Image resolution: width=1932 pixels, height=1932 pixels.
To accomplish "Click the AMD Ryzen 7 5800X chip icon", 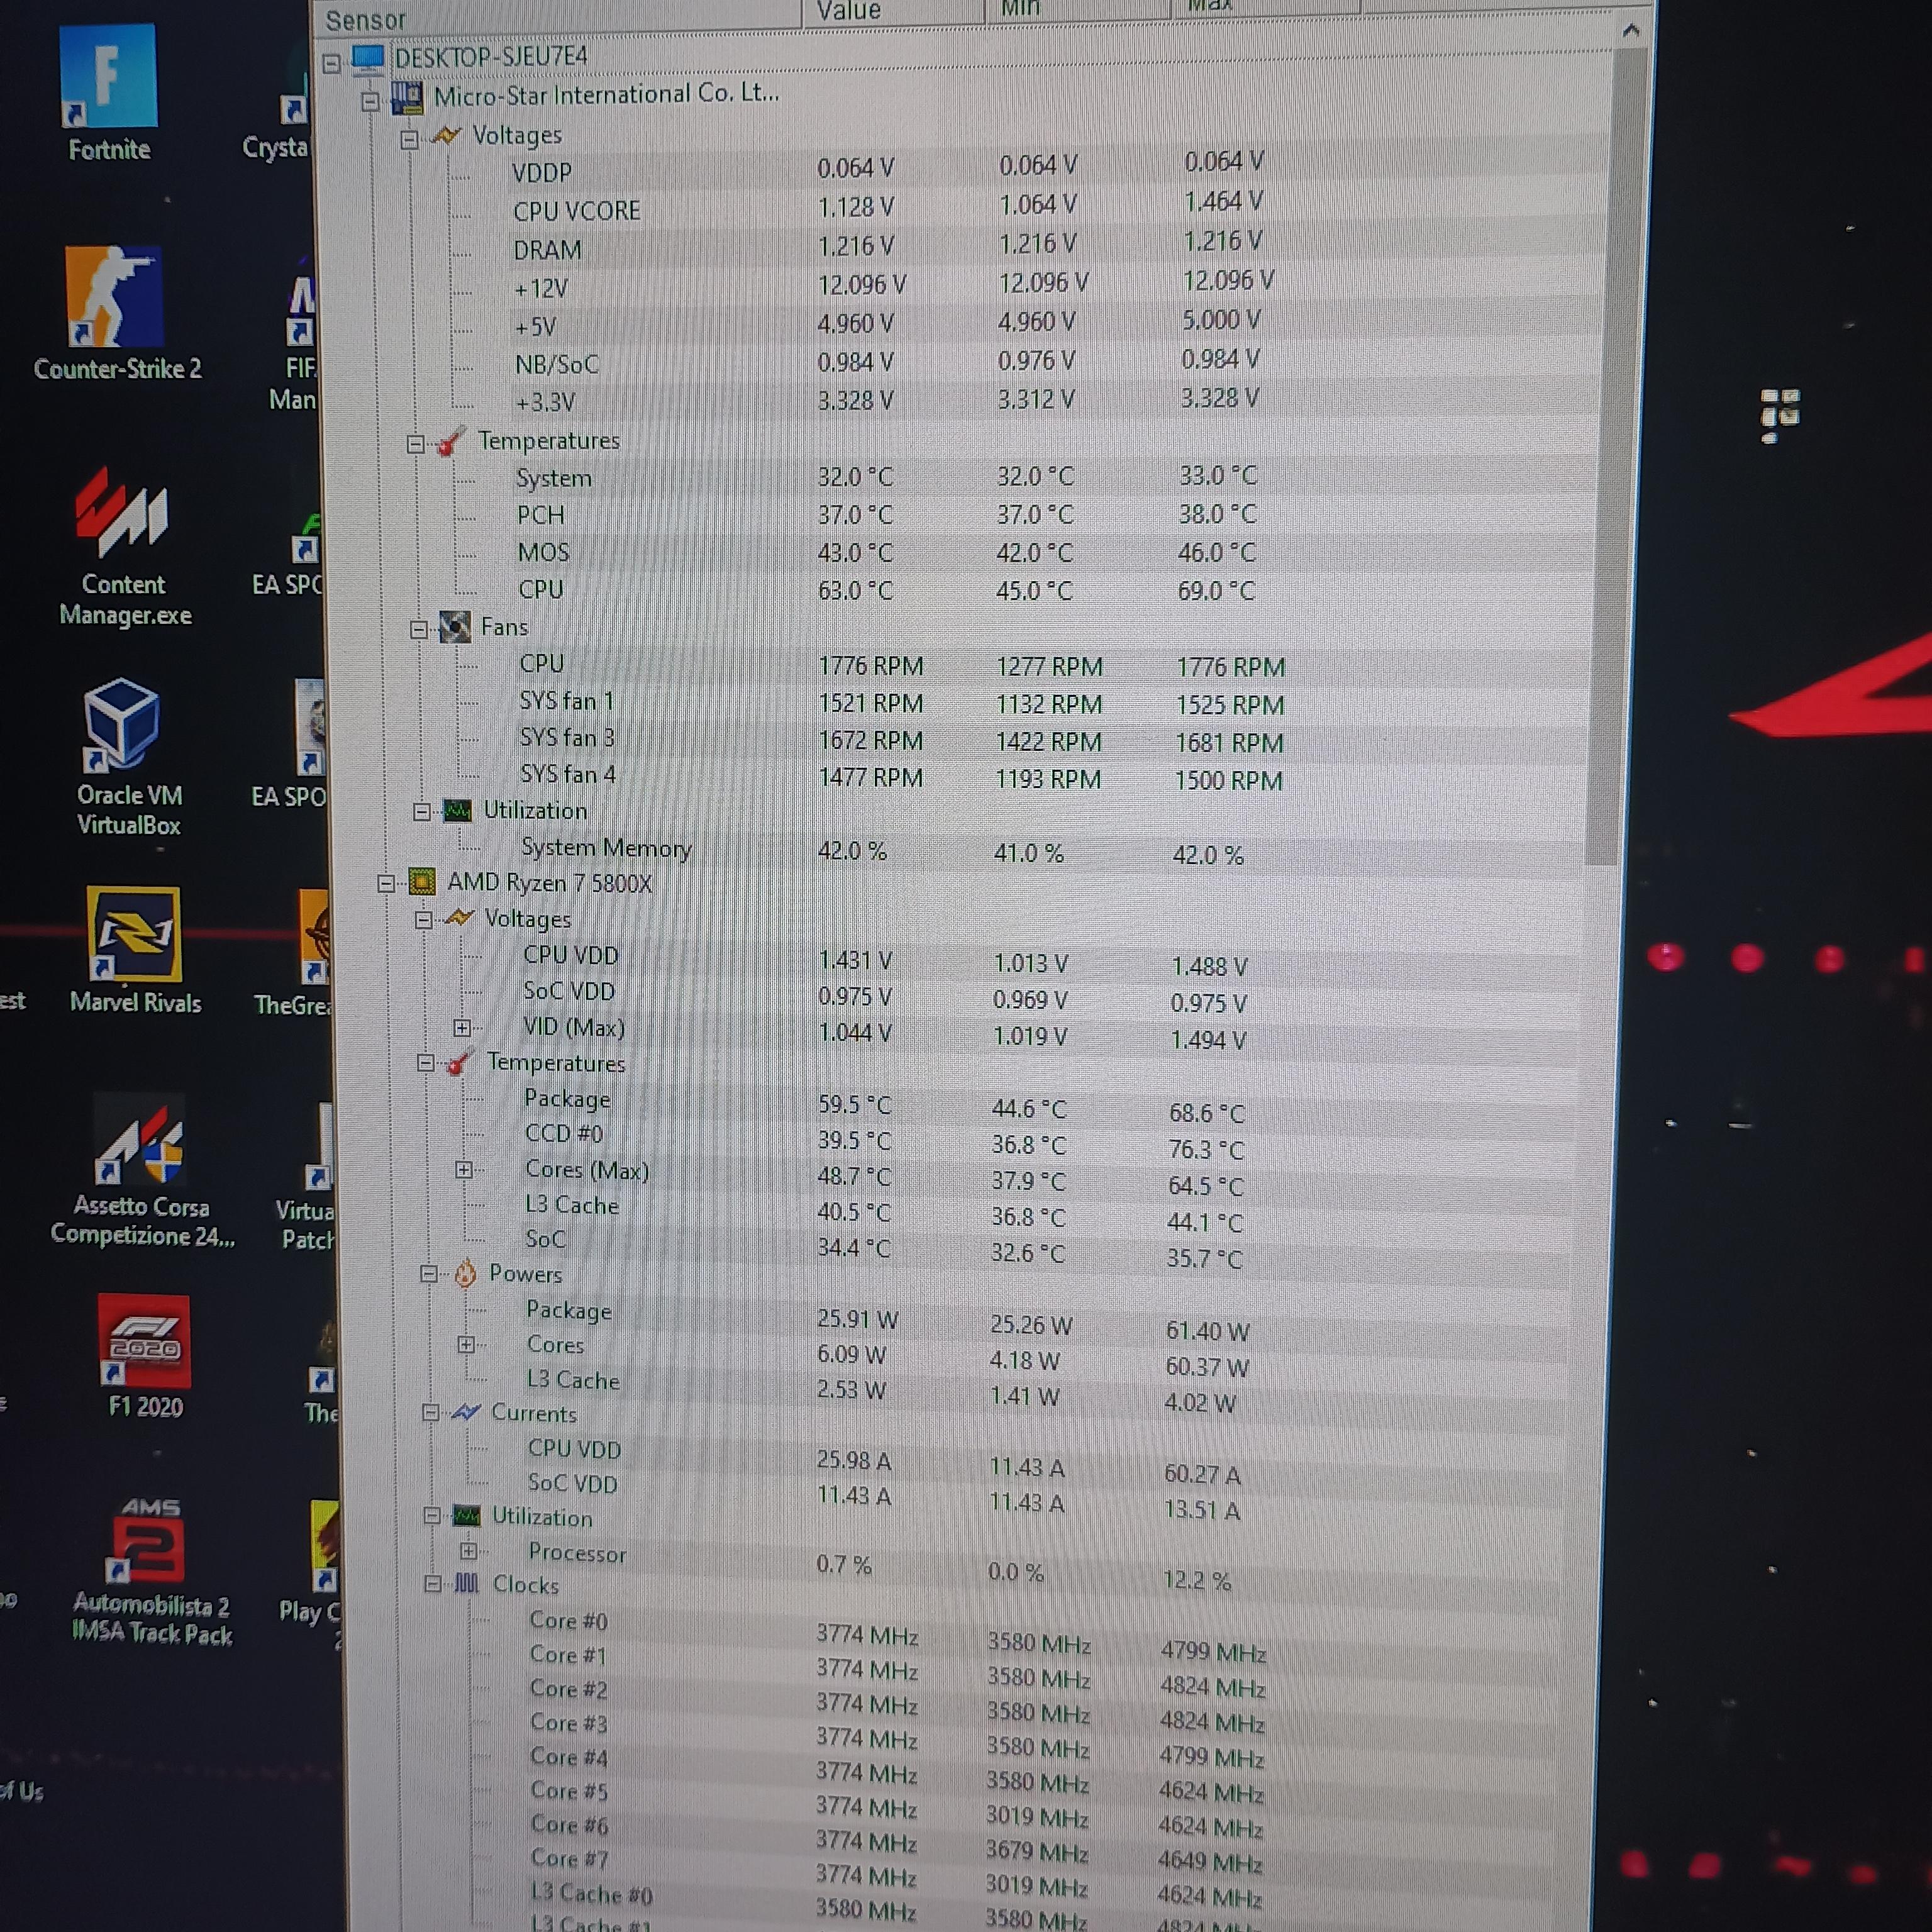I will click(422, 882).
